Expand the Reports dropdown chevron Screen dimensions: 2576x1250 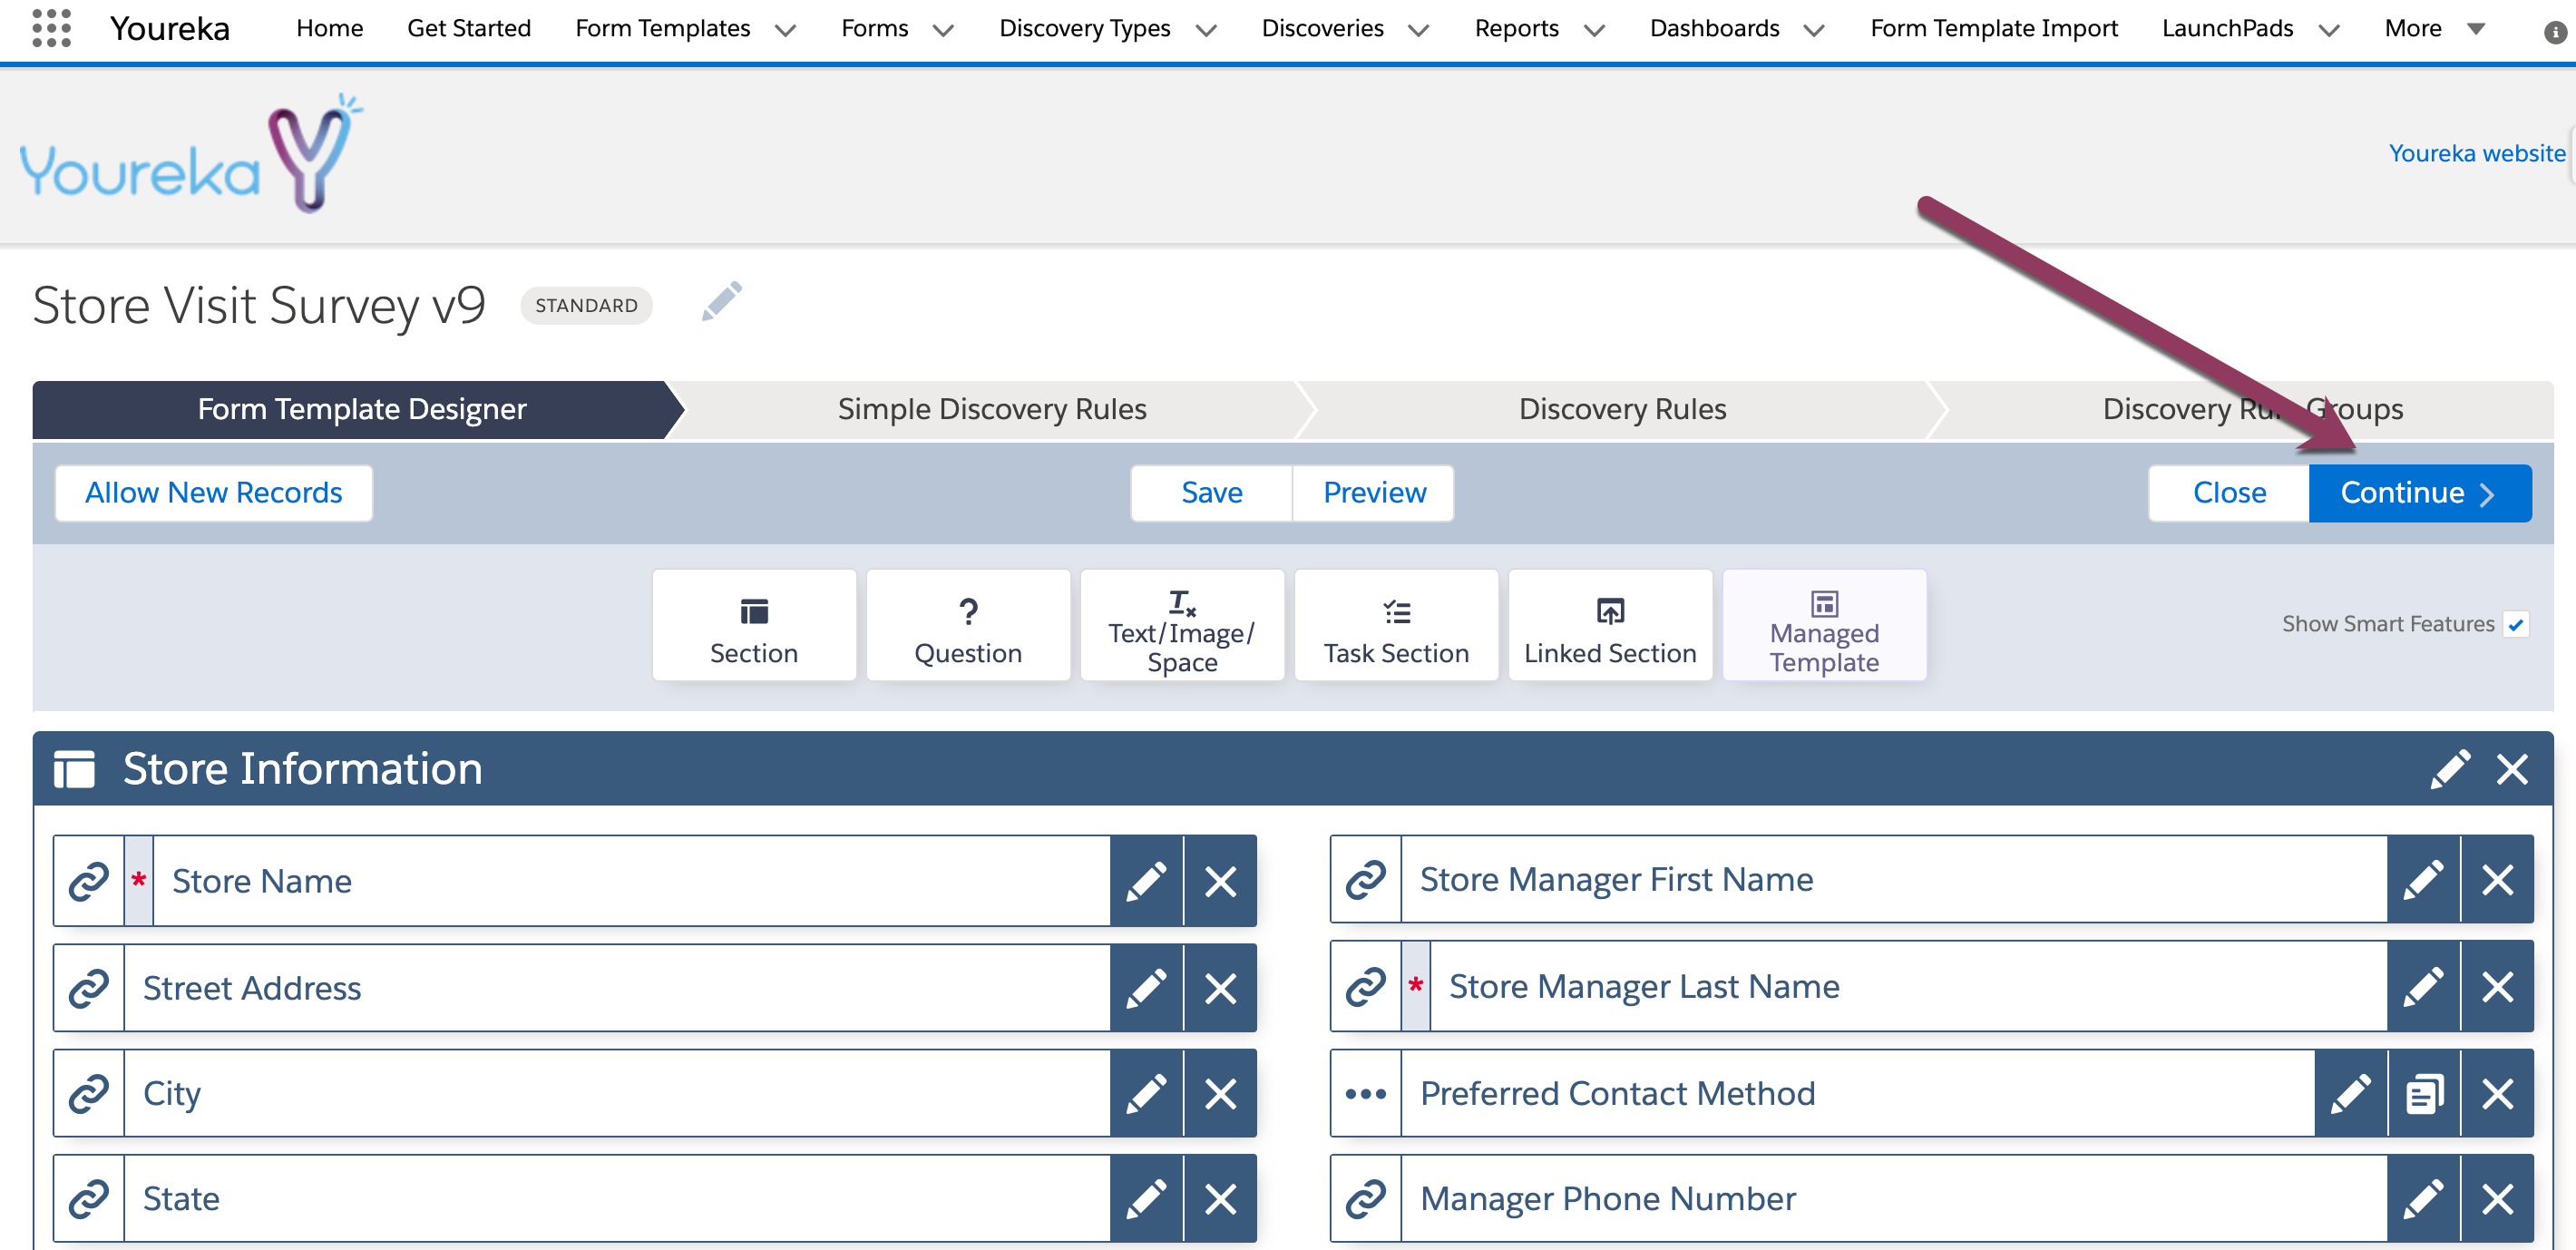click(1594, 30)
